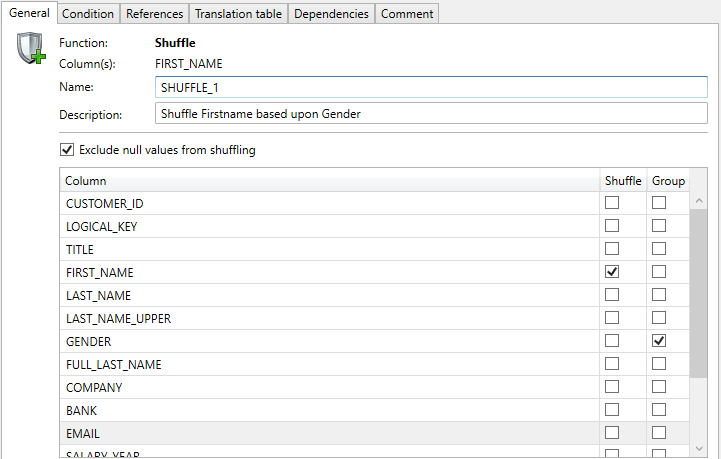Uncheck Group checkbox for GENDER

click(x=659, y=341)
